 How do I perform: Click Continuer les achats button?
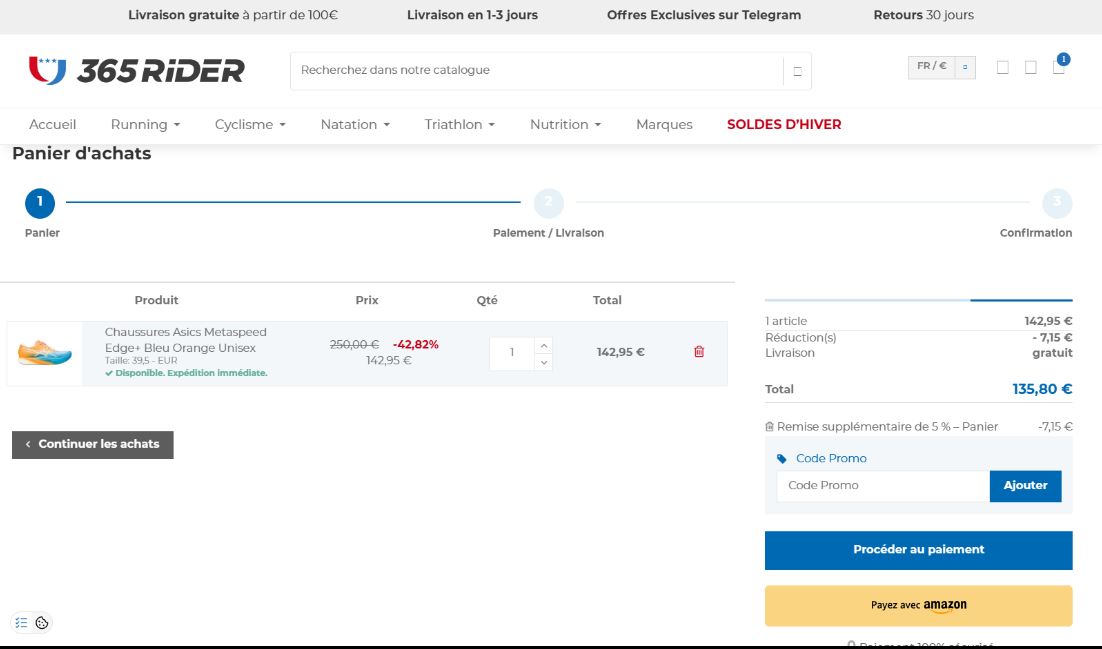(x=93, y=445)
